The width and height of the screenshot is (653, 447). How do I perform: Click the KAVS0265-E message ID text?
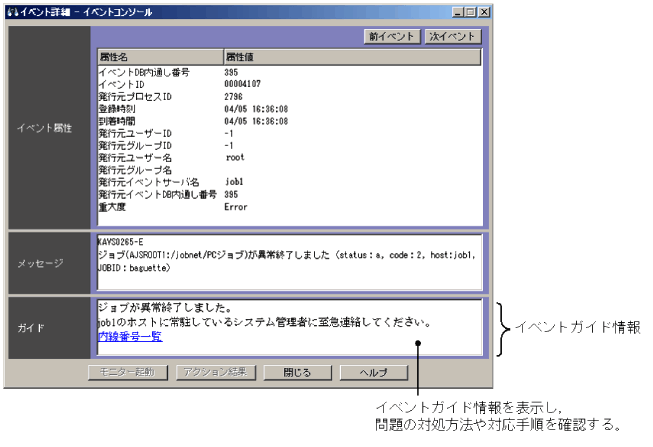tap(120, 242)
